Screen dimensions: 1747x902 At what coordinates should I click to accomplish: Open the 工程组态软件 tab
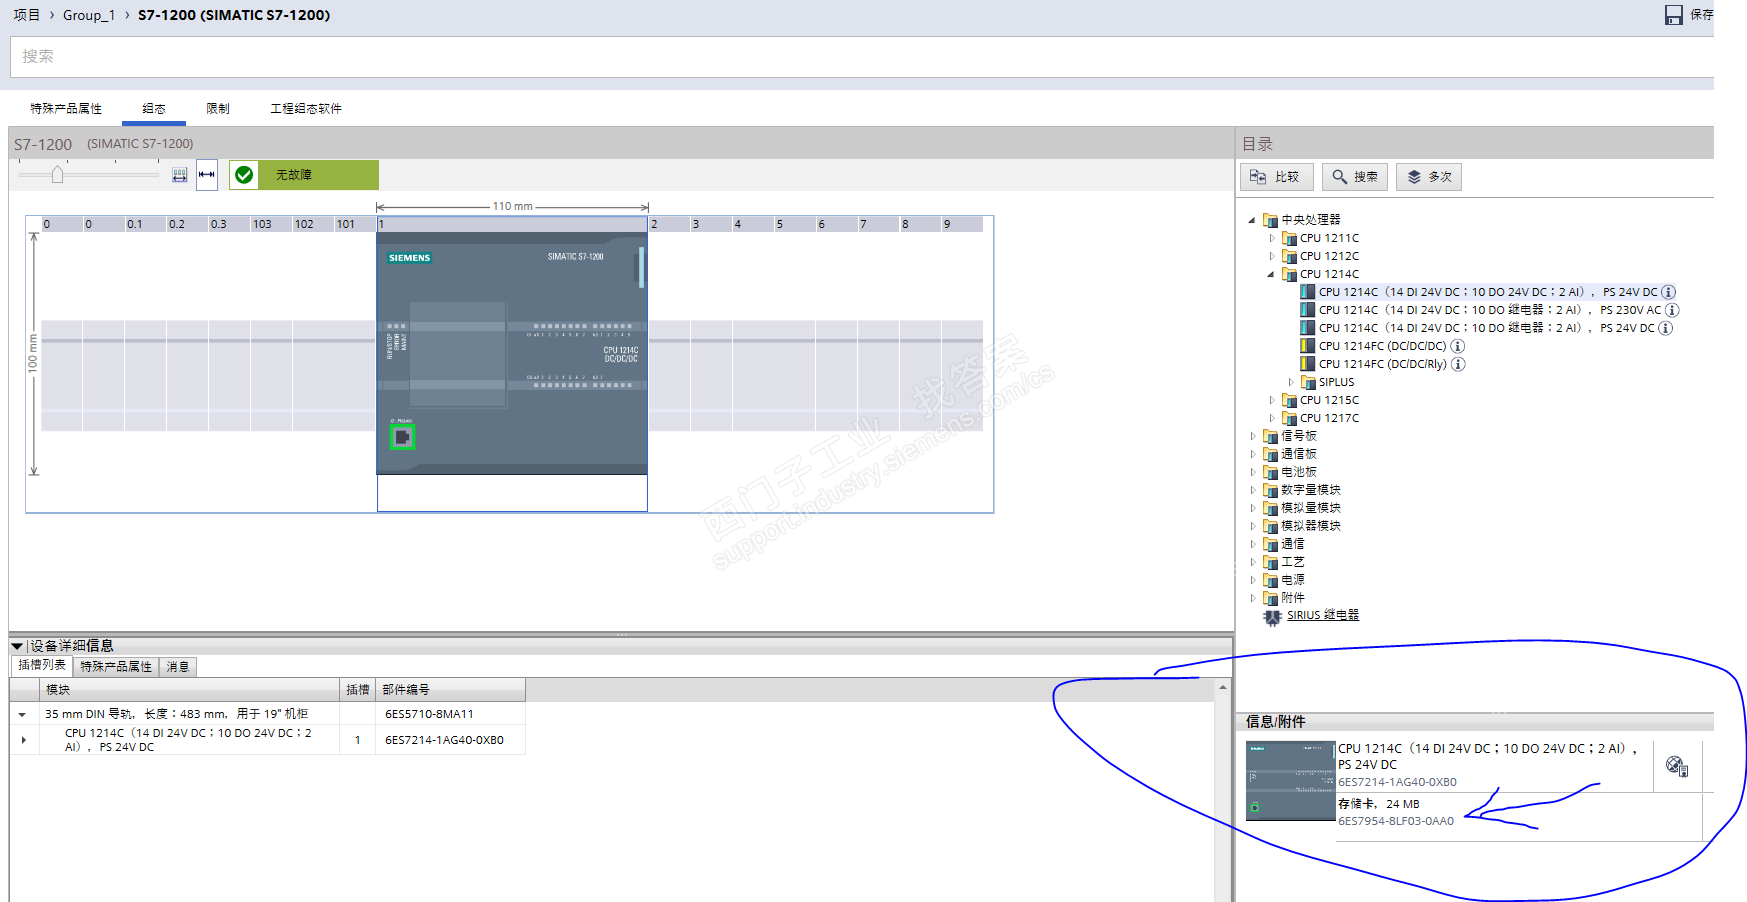[x=306, y=109]
